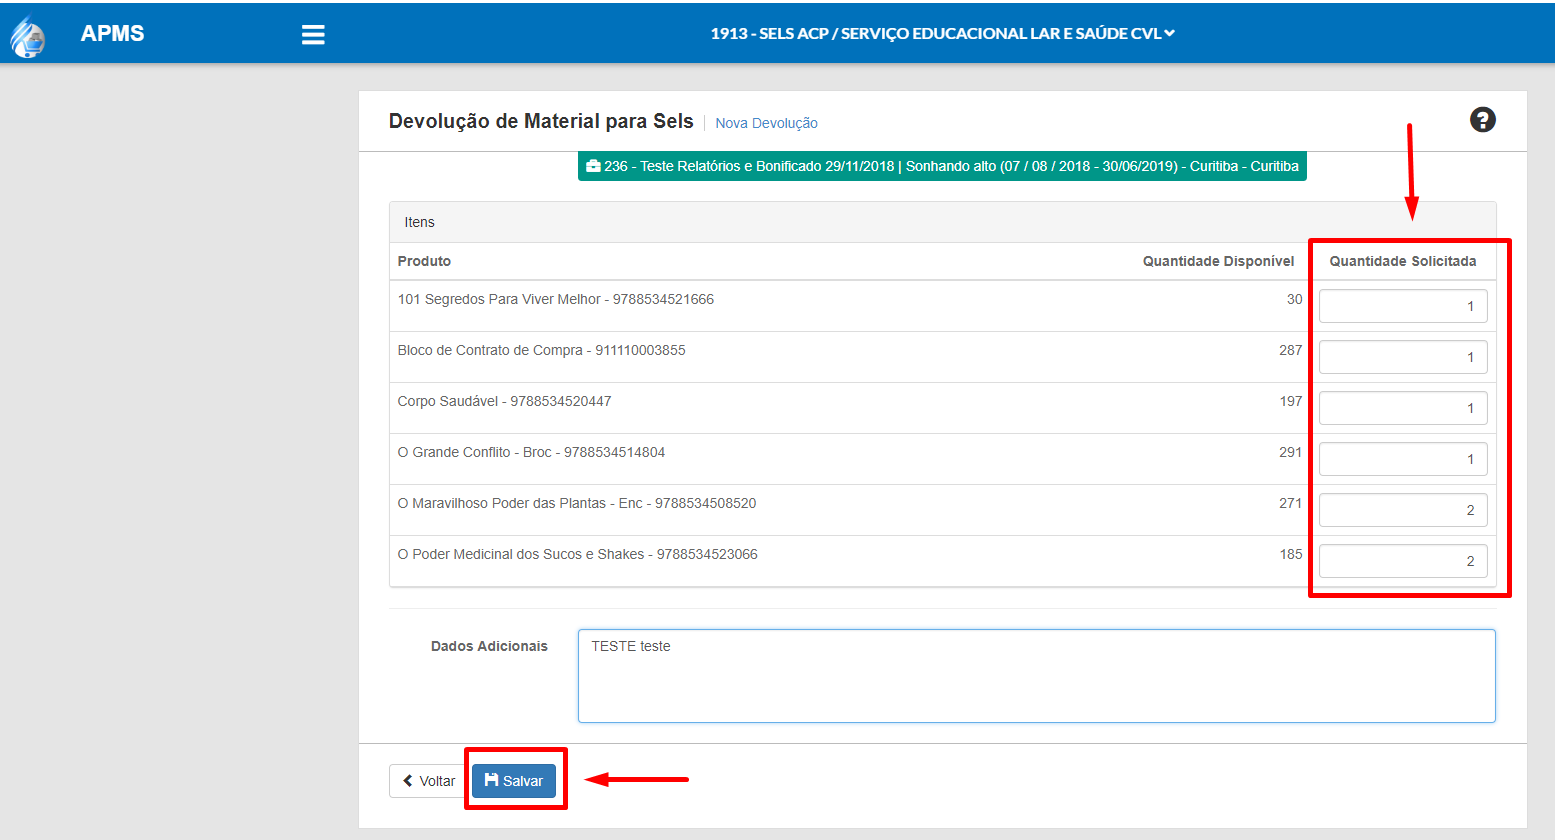Select product text O Grande Conflito - Broc

click(x=532, y=452)
